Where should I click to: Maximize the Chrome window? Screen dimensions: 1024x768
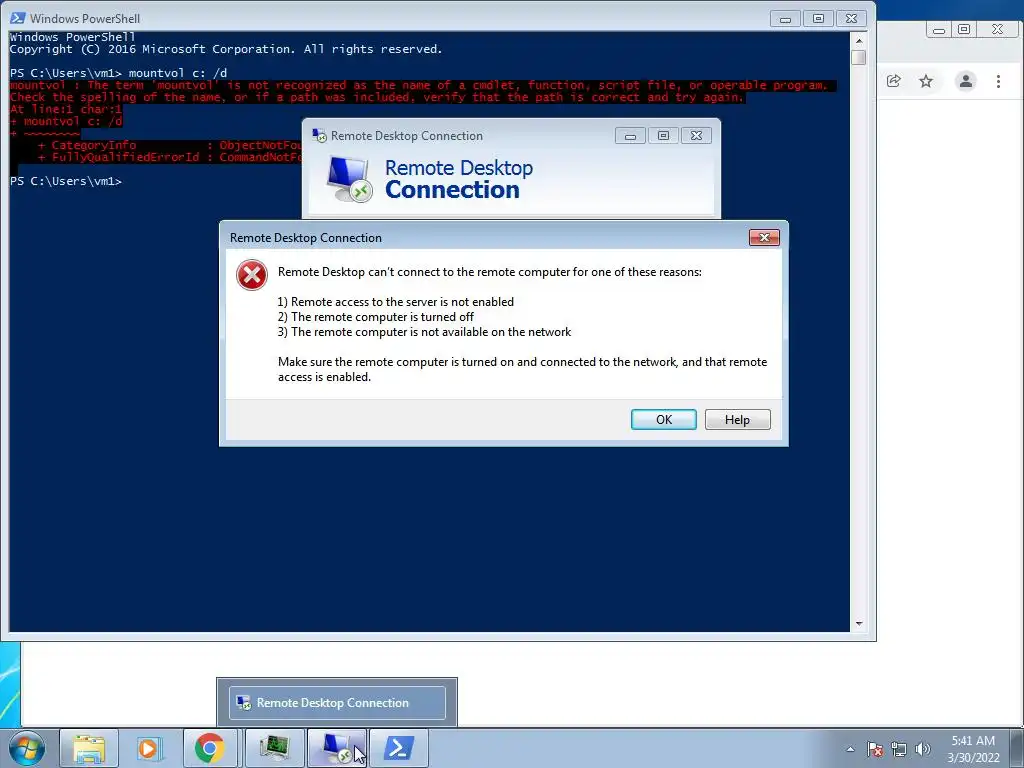point(964,29)
